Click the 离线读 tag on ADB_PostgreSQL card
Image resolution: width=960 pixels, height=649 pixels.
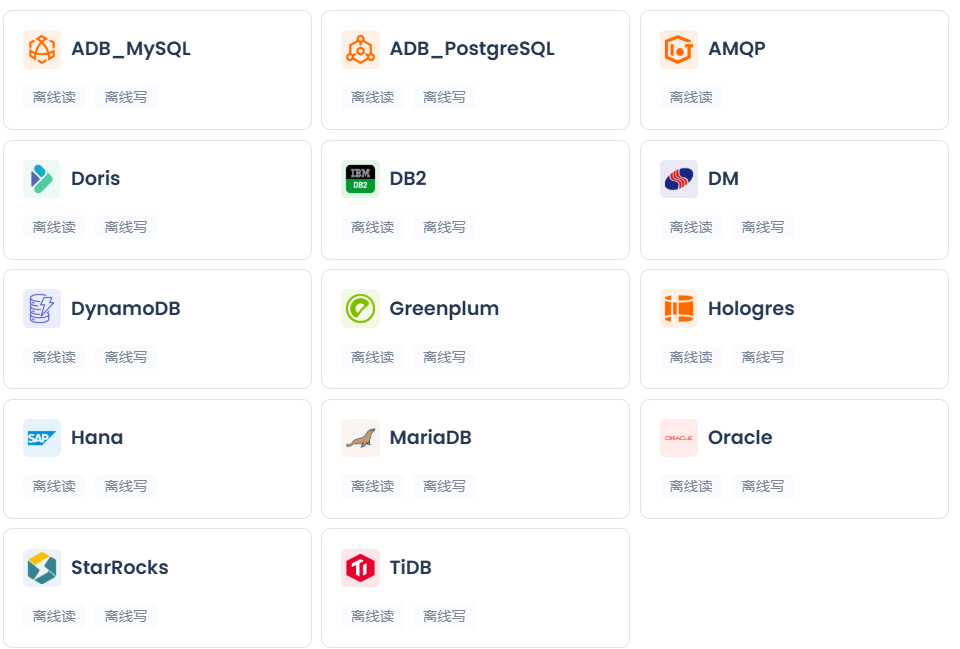point(372,97)
